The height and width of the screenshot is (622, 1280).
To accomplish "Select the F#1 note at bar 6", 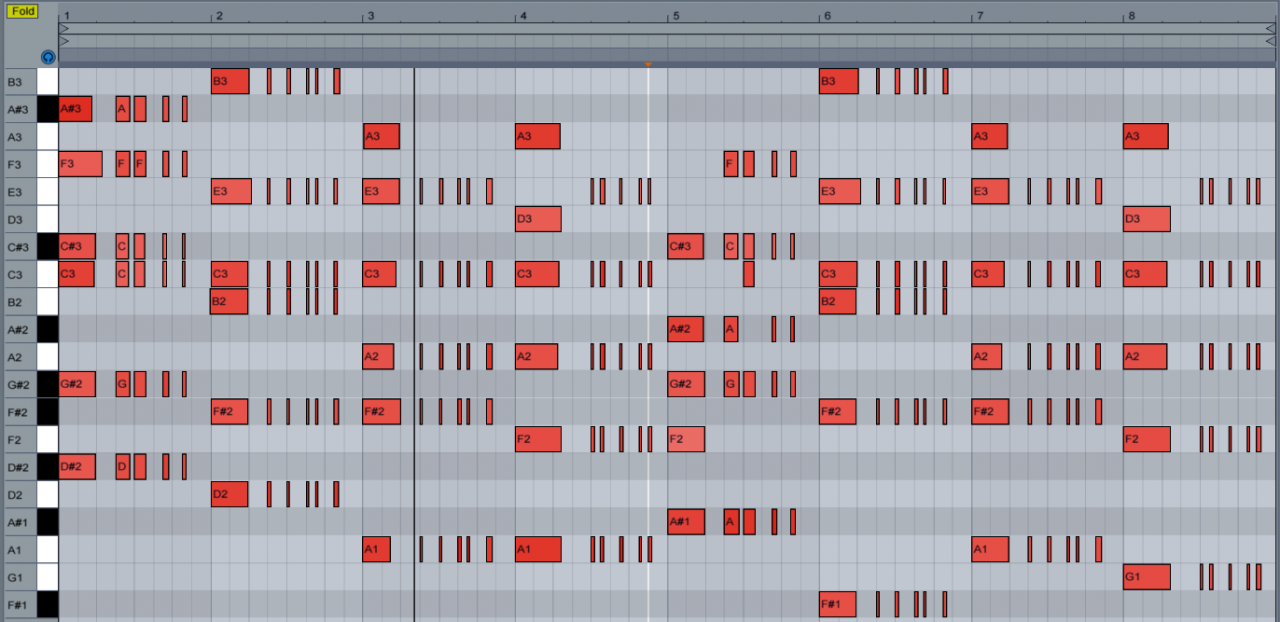I will tap(836, 604).
